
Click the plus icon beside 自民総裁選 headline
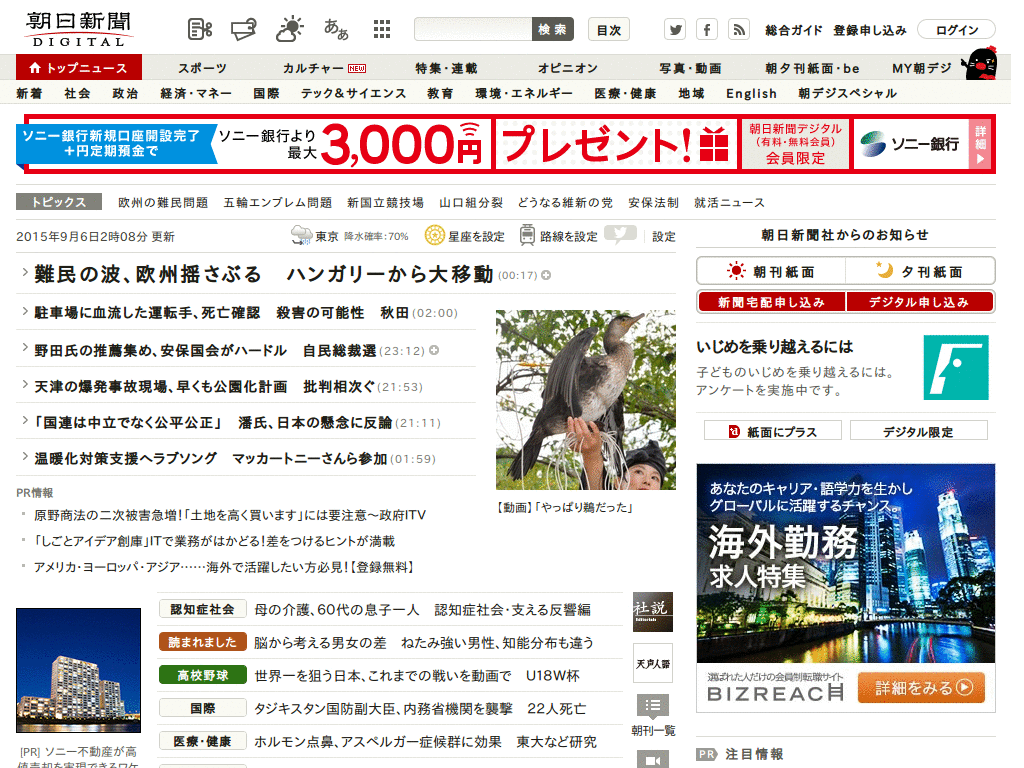point(434,351)
